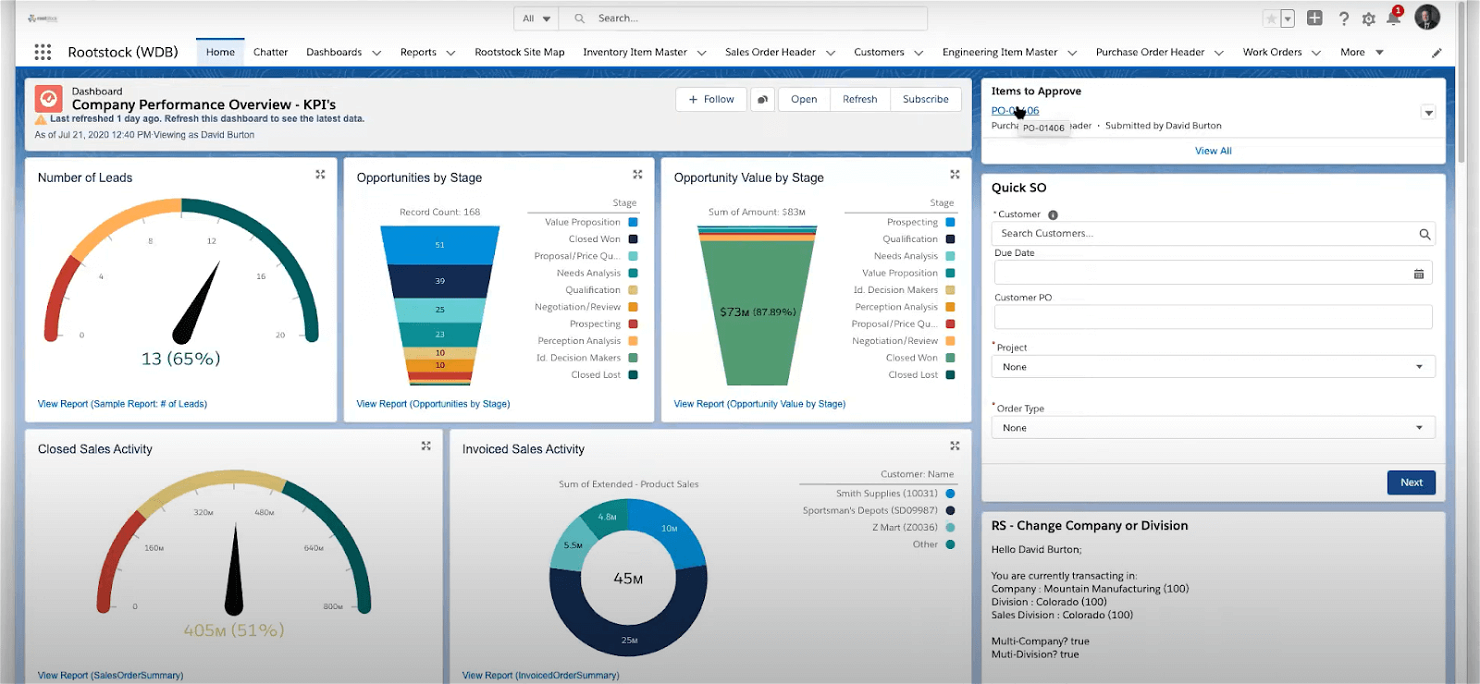The width and height of the screenshot is (1480, 684).
Task: Expand the Opportunities by Stage chart
Action: pos(637,174)
